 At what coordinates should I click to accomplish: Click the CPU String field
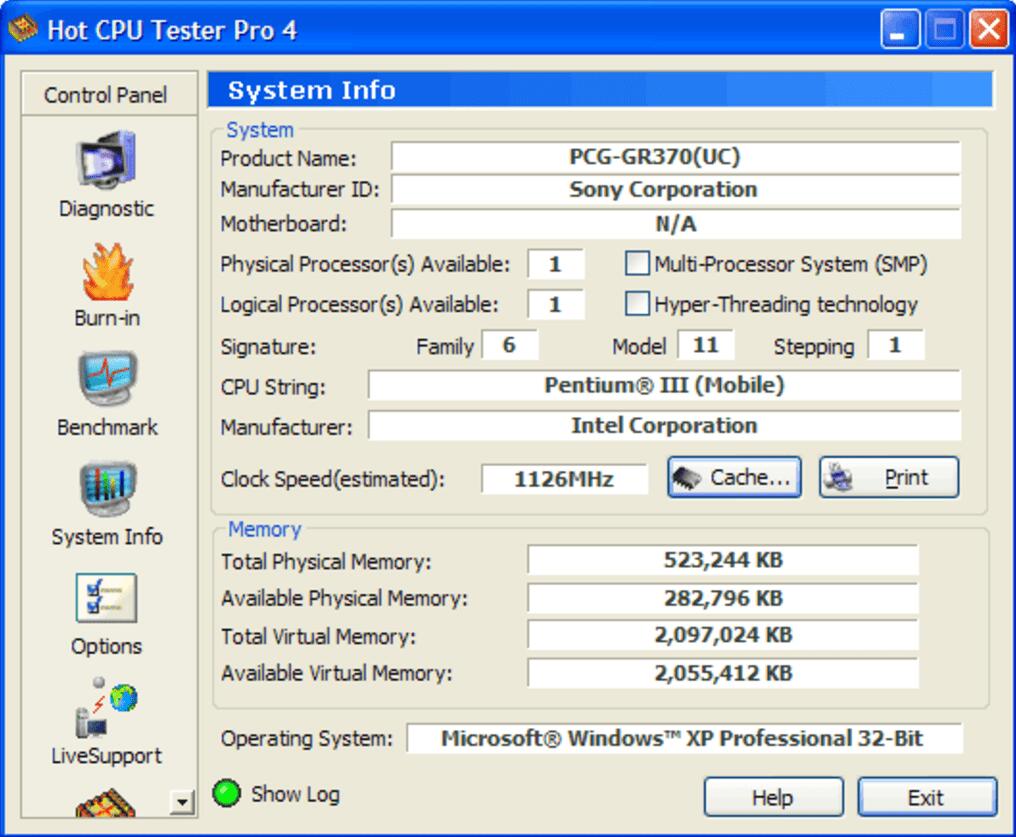click(663, 385)
